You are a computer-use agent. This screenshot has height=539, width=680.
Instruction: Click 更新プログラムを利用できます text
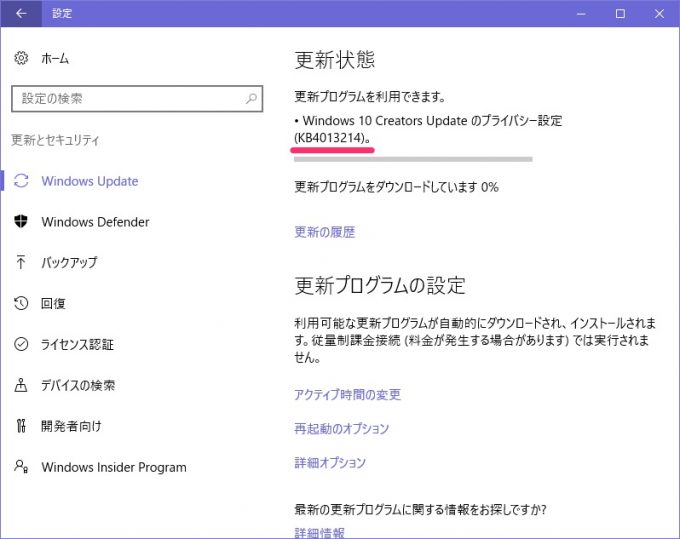click(x=369, y=96)
